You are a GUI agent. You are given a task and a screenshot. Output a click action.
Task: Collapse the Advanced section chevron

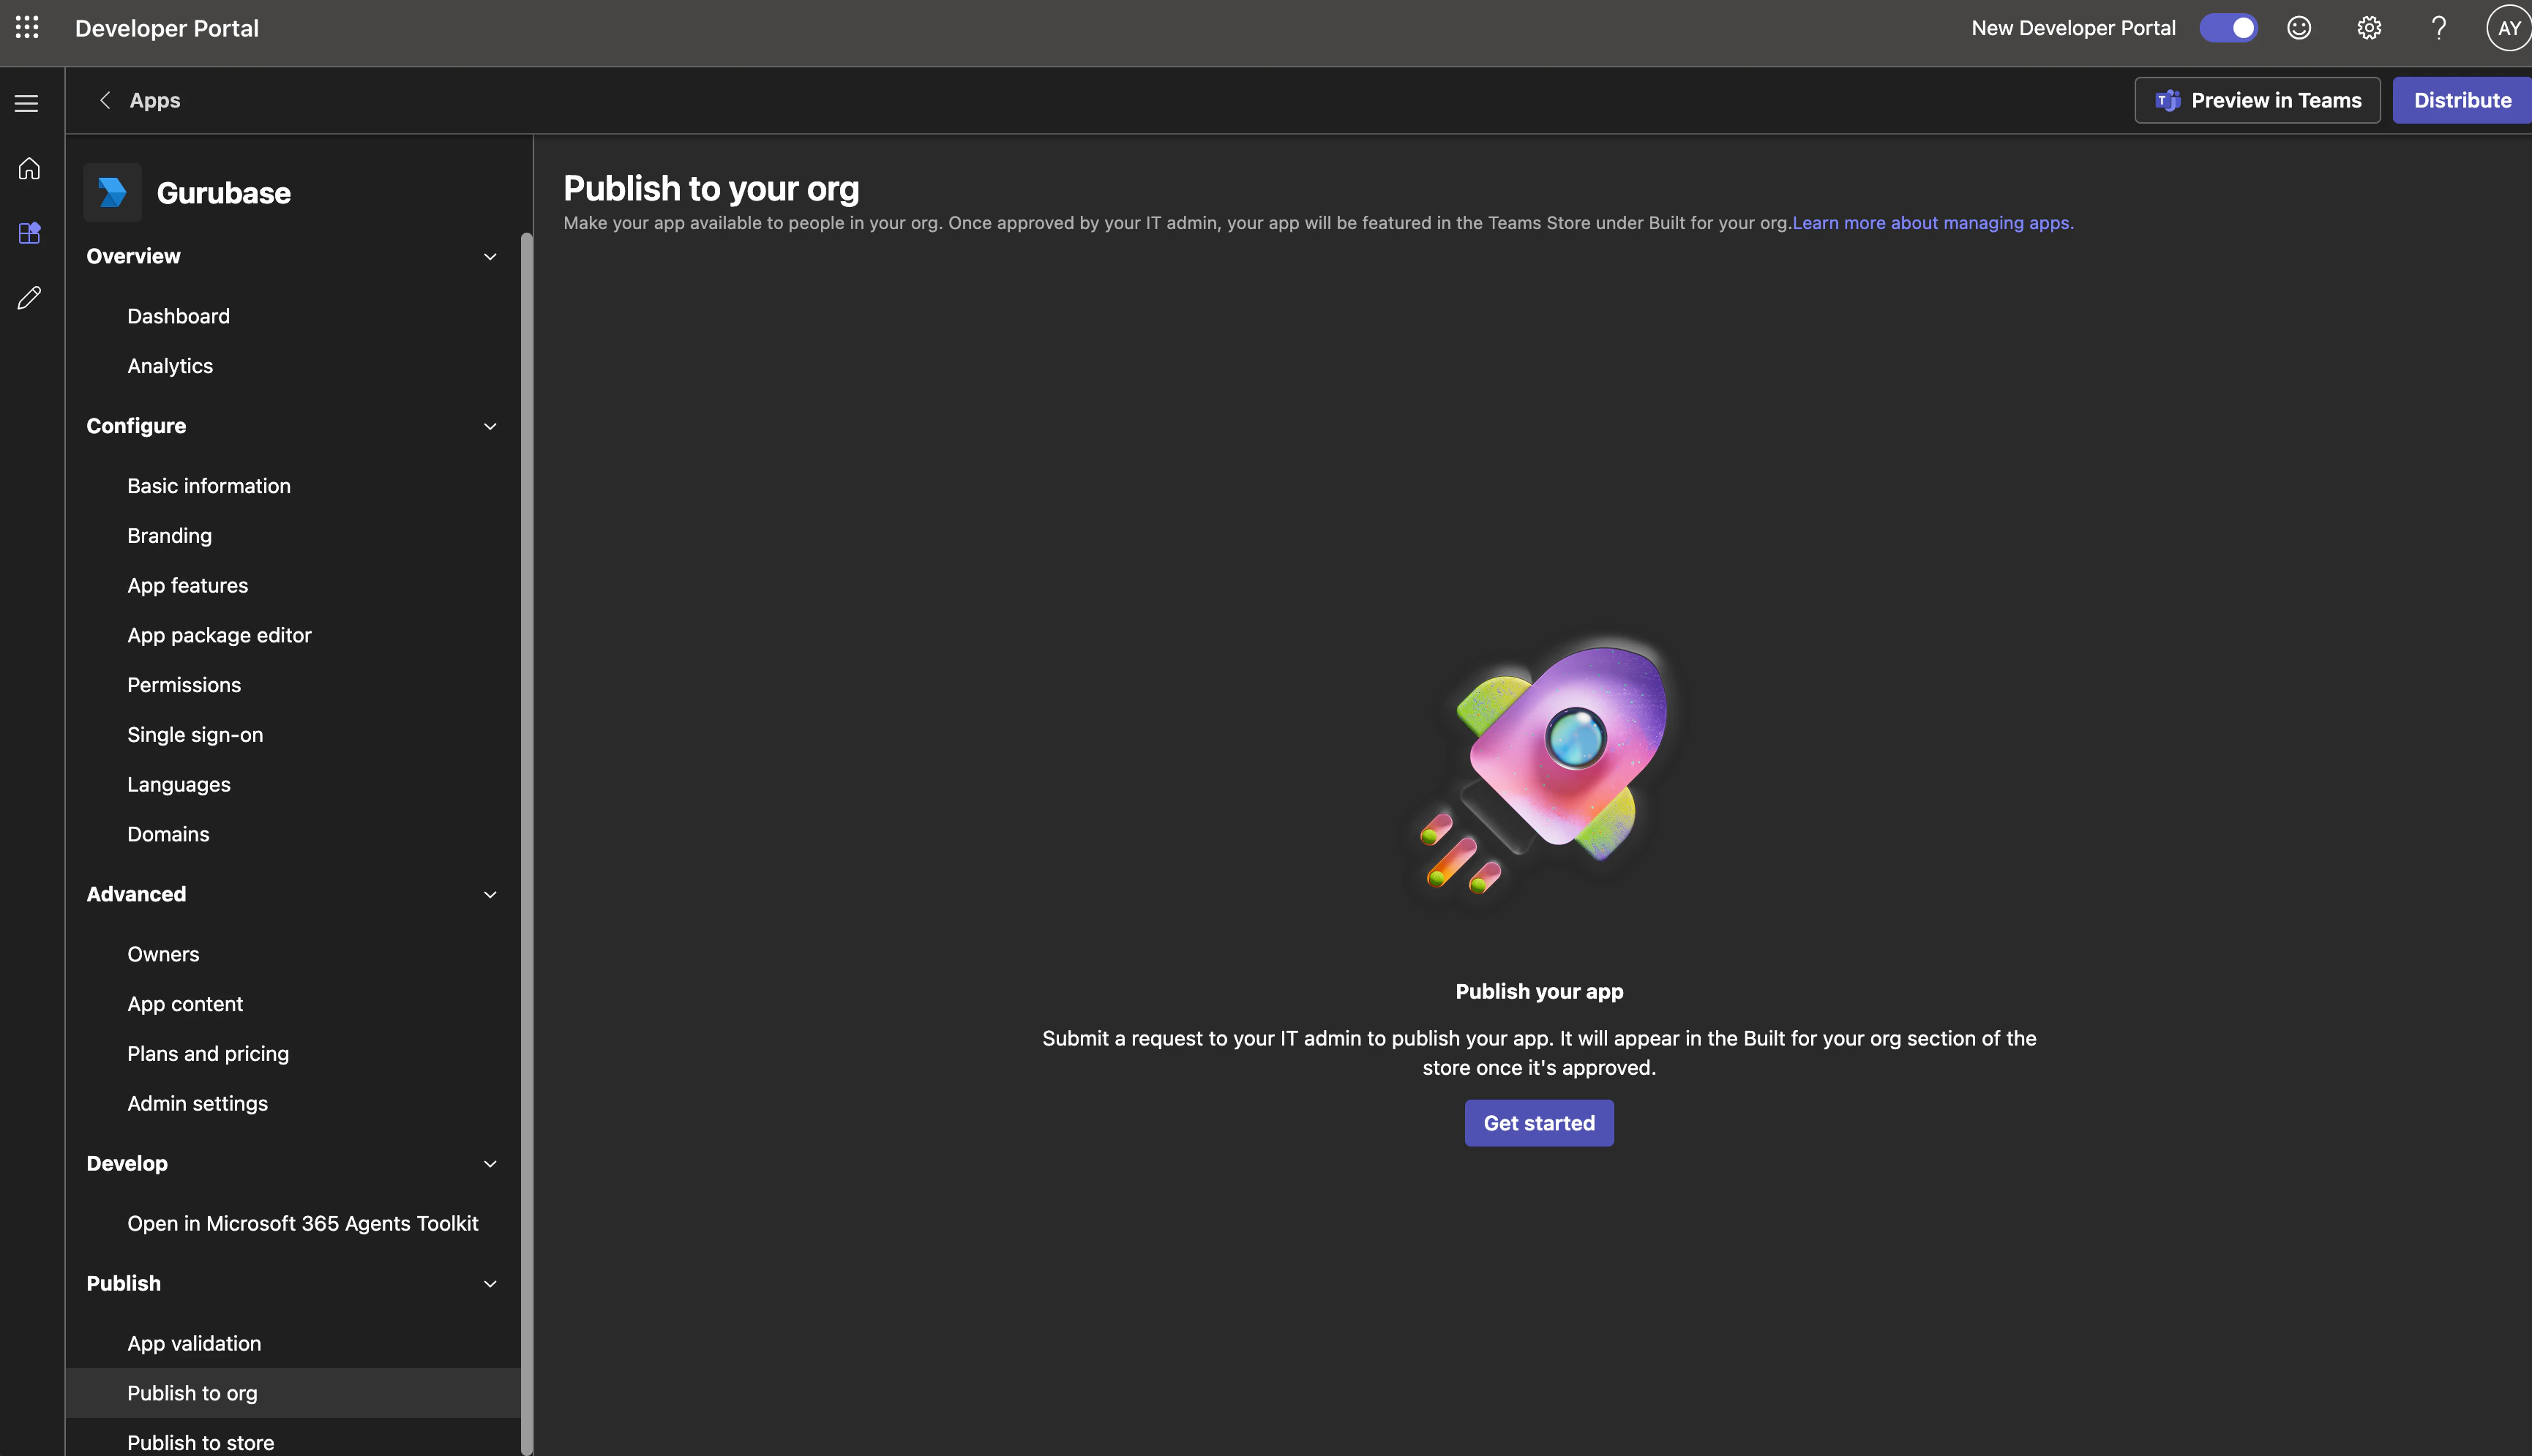pos(490,895)
